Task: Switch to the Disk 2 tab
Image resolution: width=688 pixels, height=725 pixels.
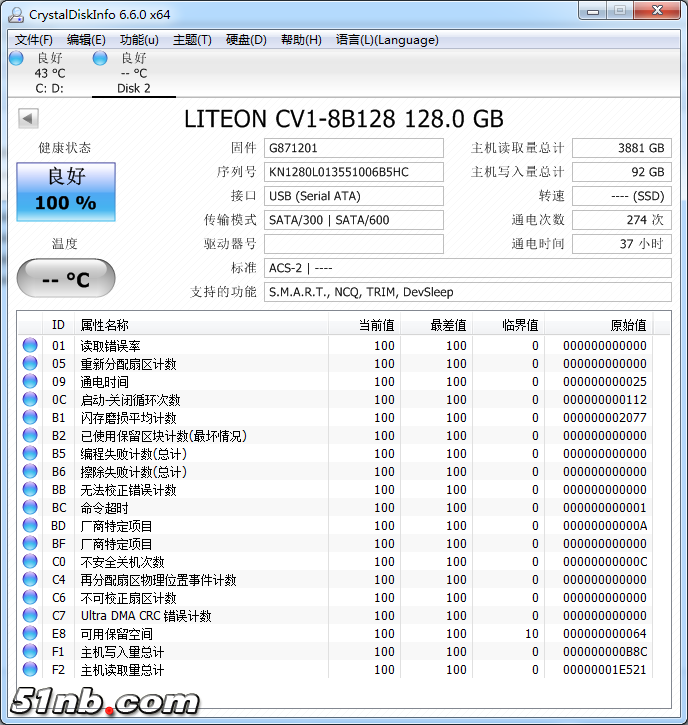Action: (134, 88)
